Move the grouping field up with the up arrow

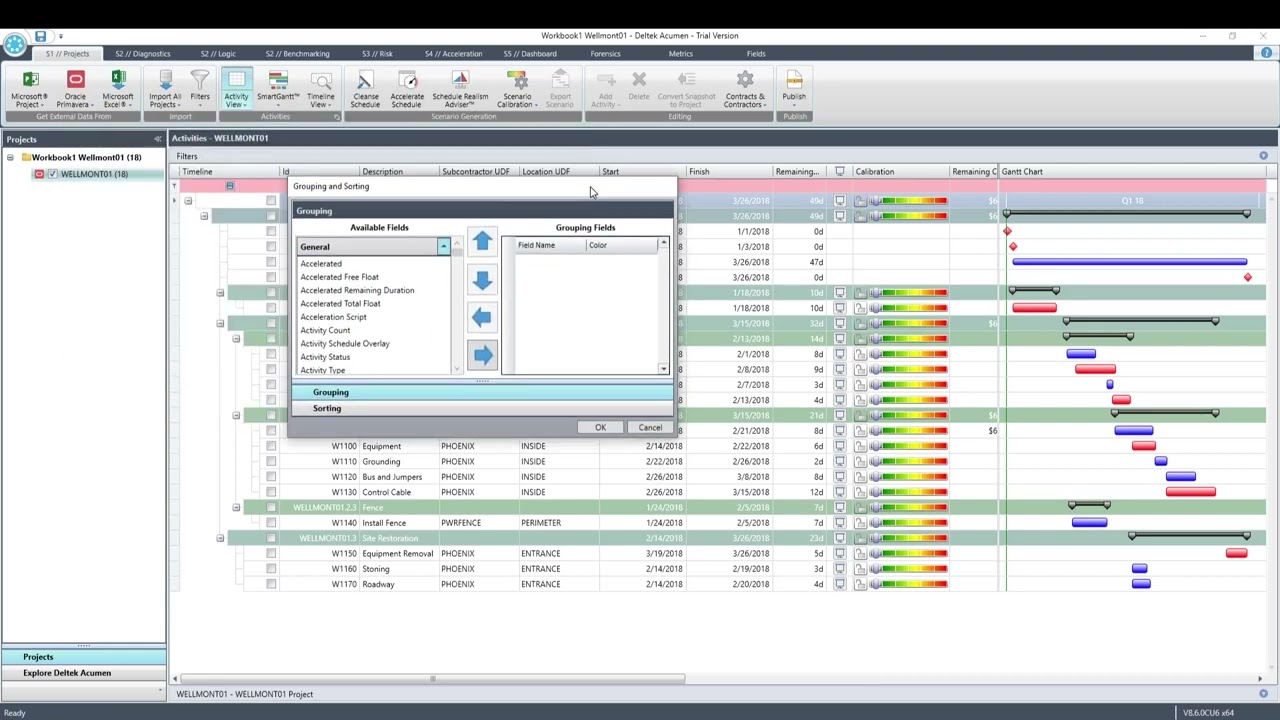tap(482, 241)
